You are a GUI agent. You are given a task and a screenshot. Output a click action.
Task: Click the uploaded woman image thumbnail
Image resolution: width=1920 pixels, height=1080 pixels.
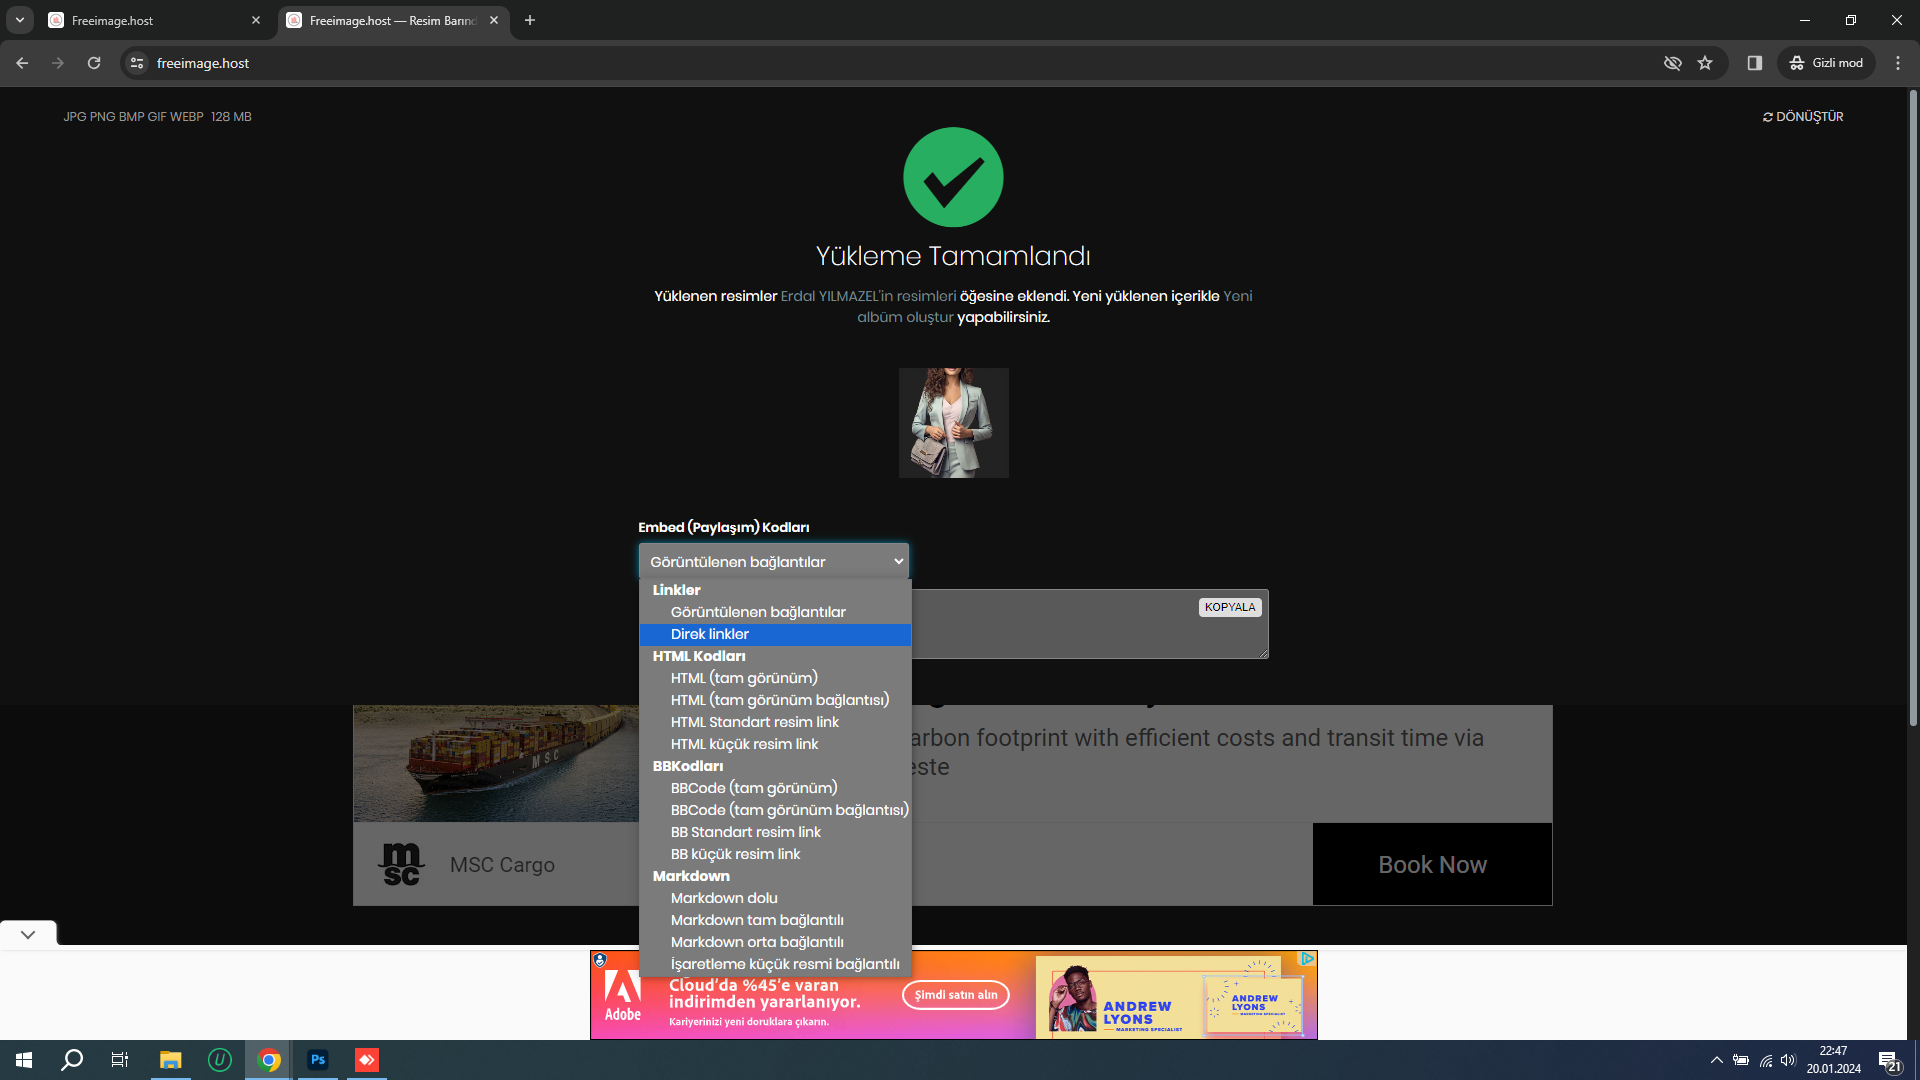953,423
